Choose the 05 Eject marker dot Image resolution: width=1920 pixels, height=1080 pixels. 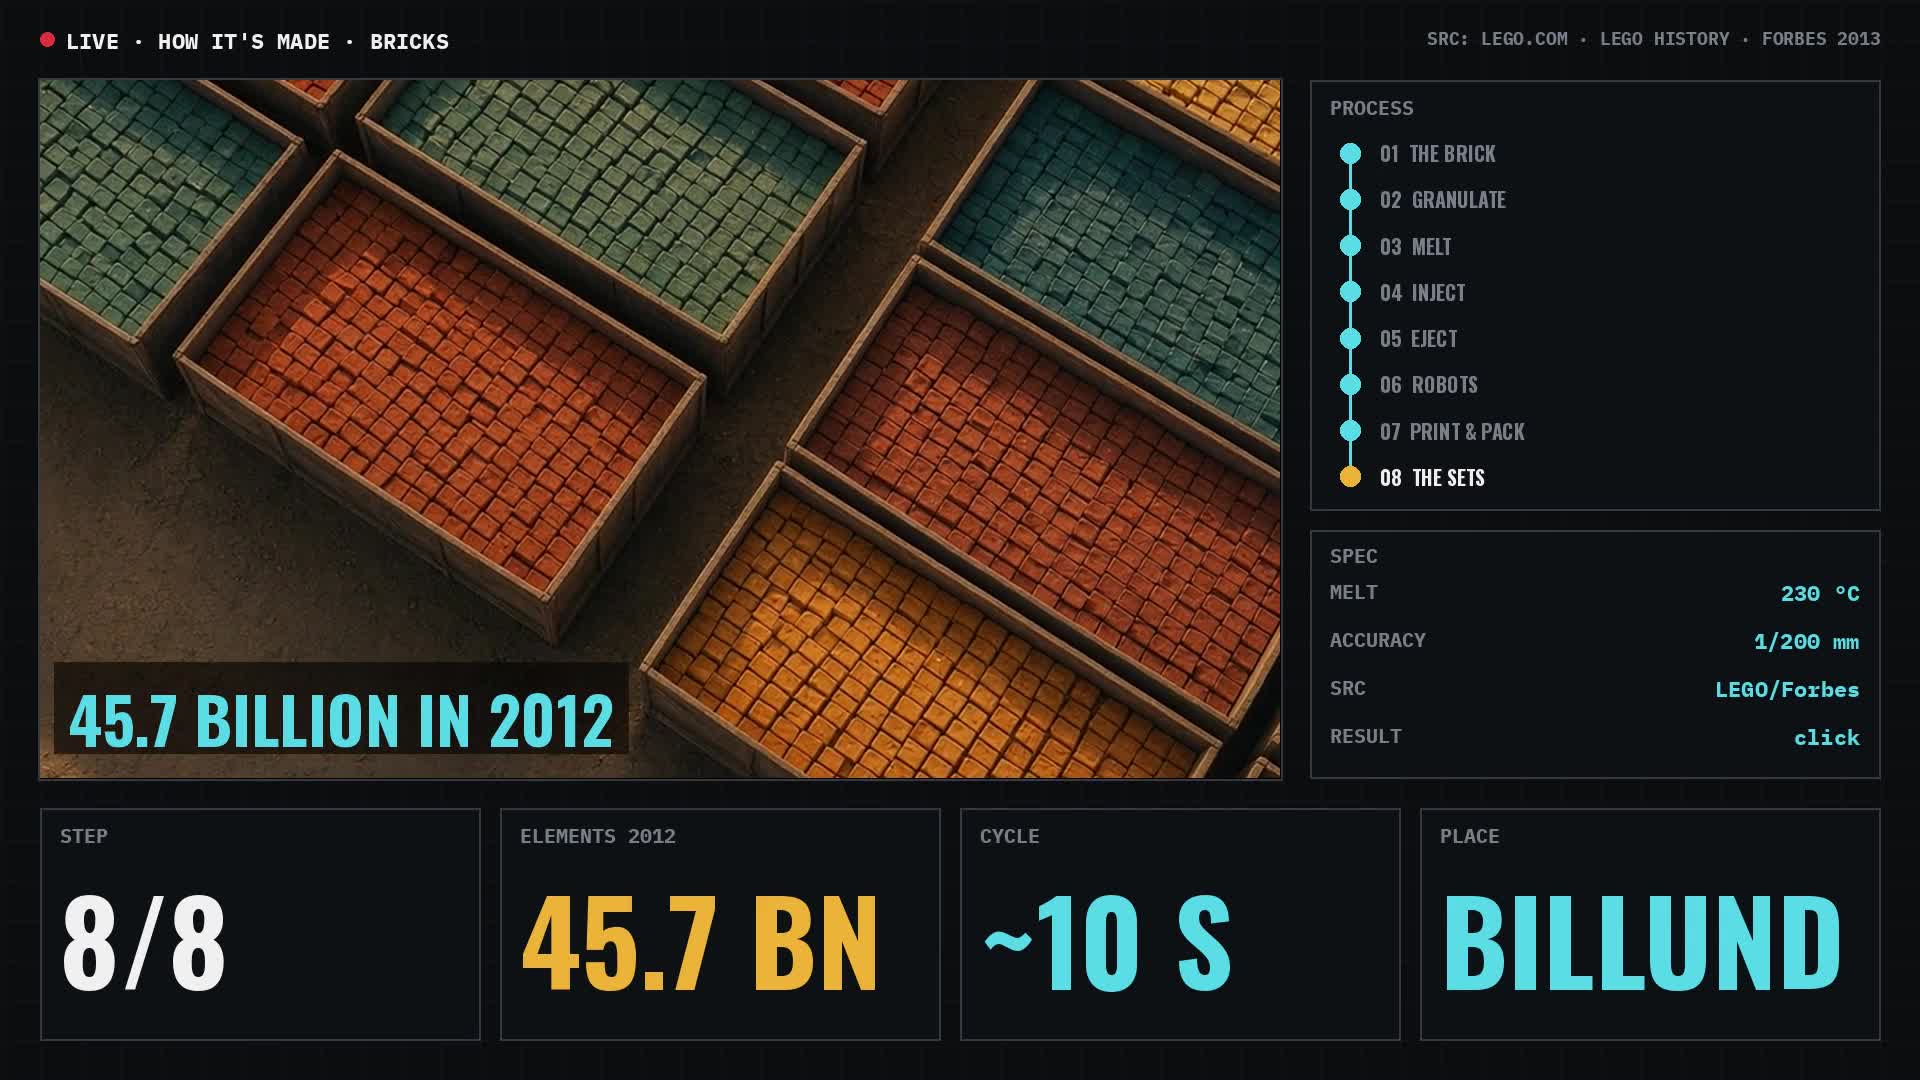(x=1350, y=338)
